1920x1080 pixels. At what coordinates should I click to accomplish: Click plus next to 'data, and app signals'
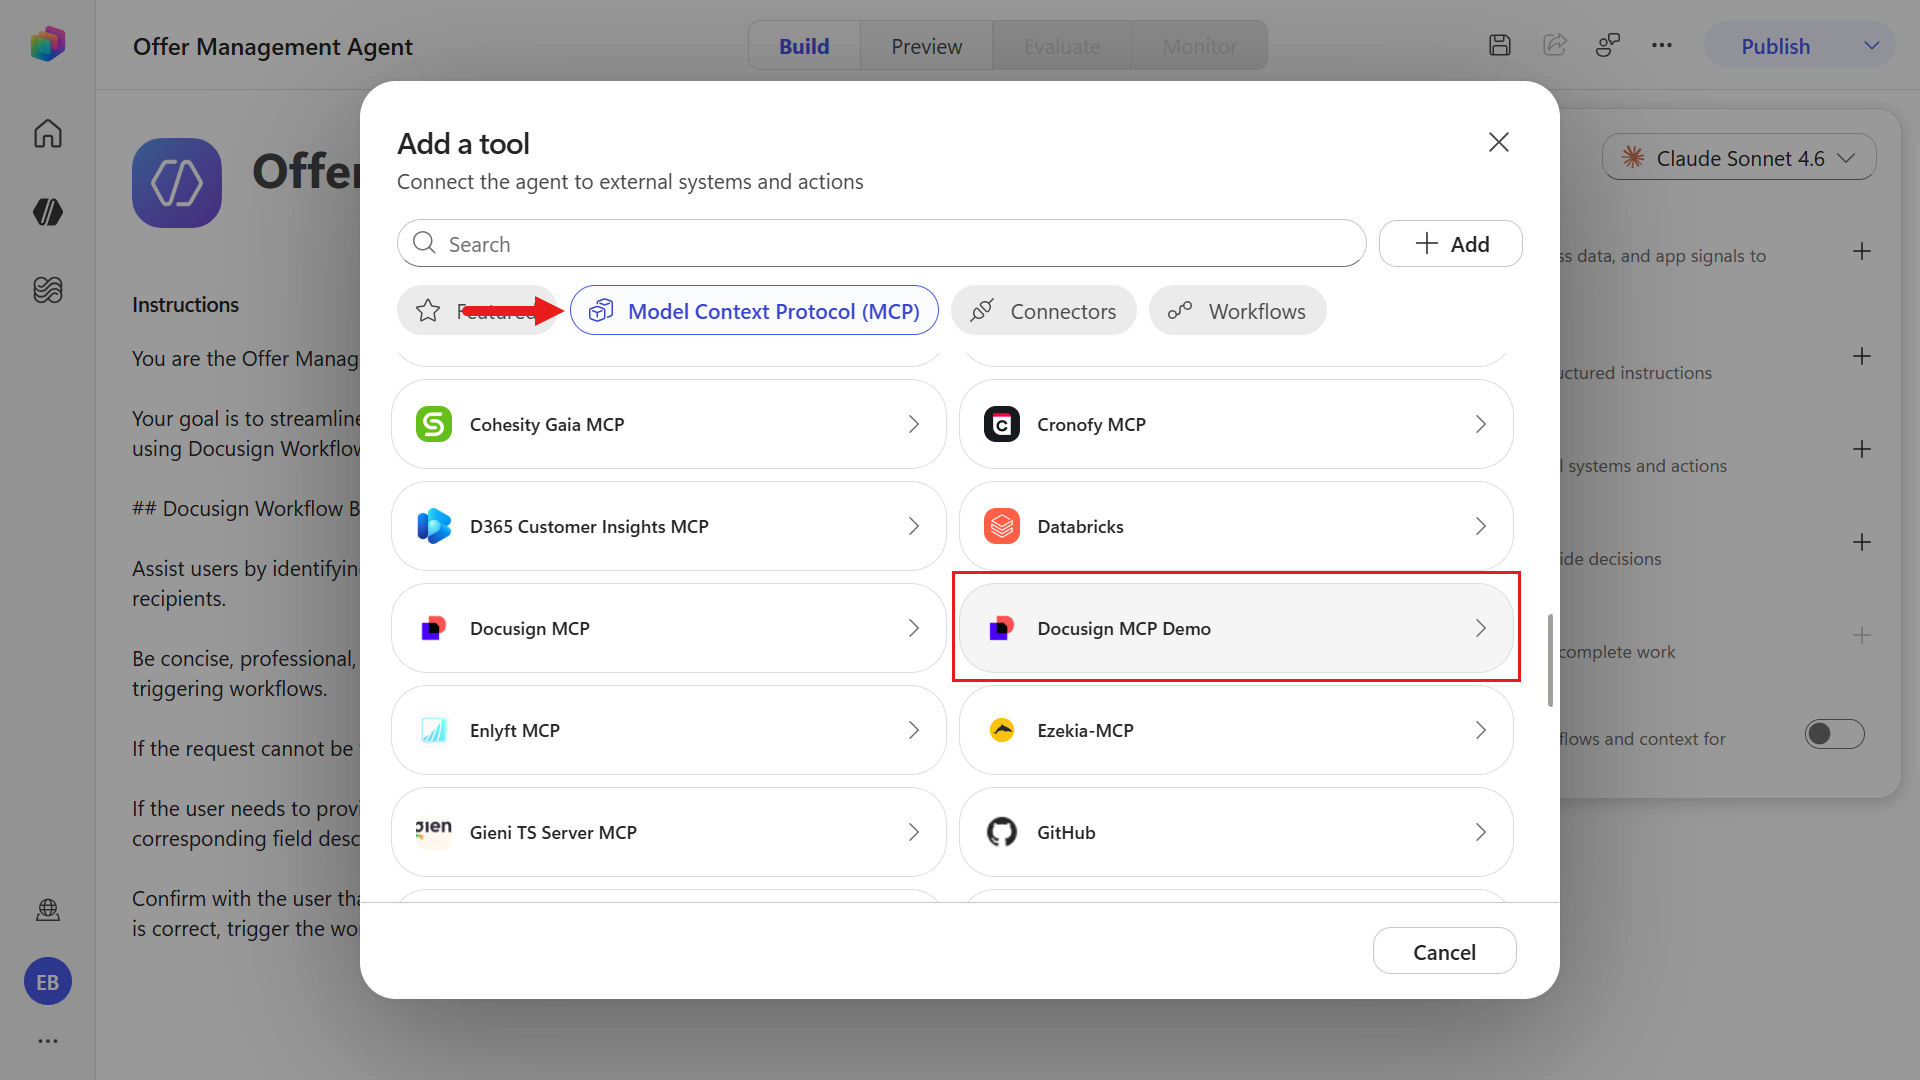pos(1861,251)
